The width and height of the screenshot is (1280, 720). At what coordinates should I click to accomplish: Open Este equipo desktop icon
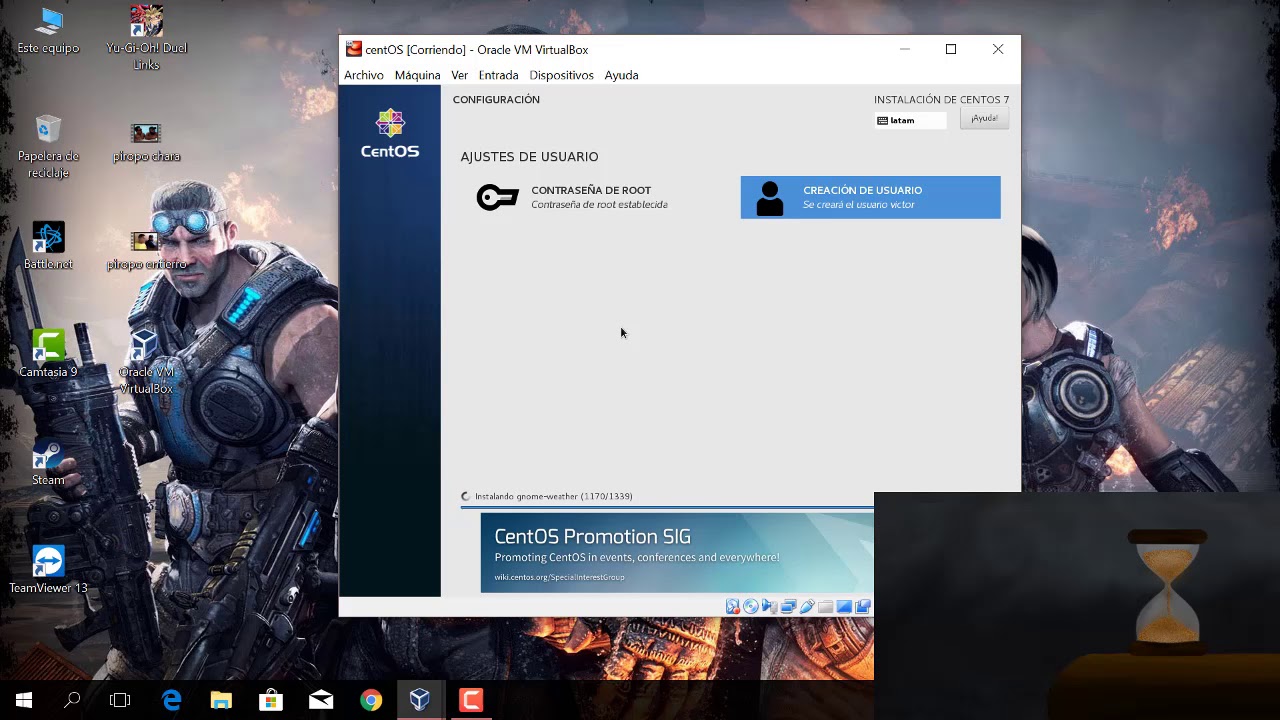click(48, 30)
